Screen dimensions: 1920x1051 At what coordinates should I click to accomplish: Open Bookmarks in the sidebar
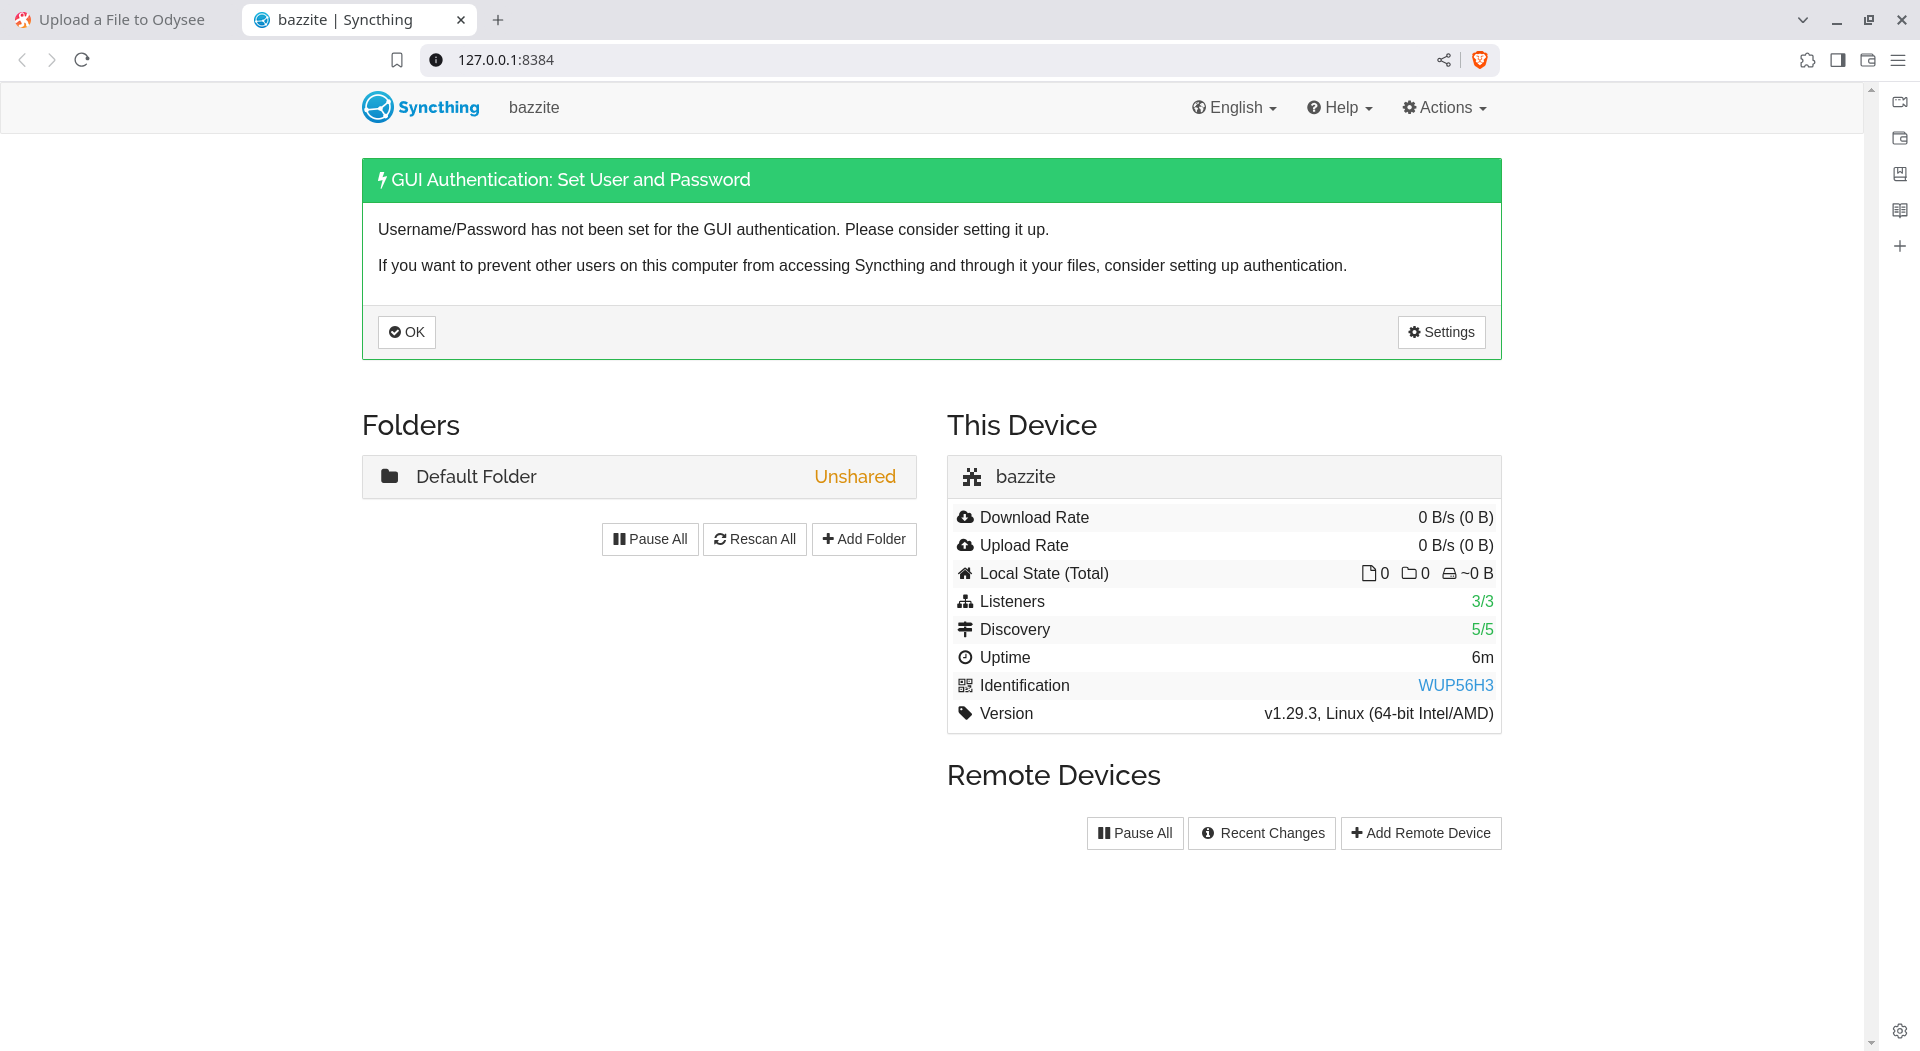click(1900, 174)
